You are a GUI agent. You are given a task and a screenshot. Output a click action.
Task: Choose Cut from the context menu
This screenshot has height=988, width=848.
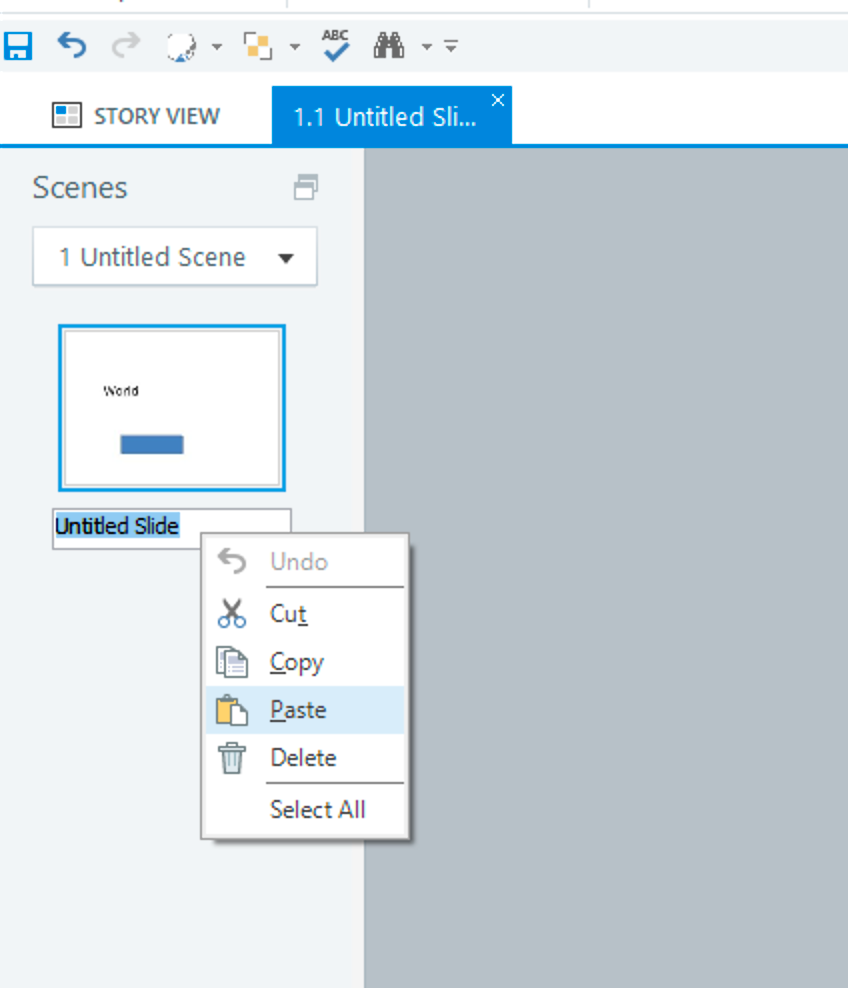(x=288, y=613)
